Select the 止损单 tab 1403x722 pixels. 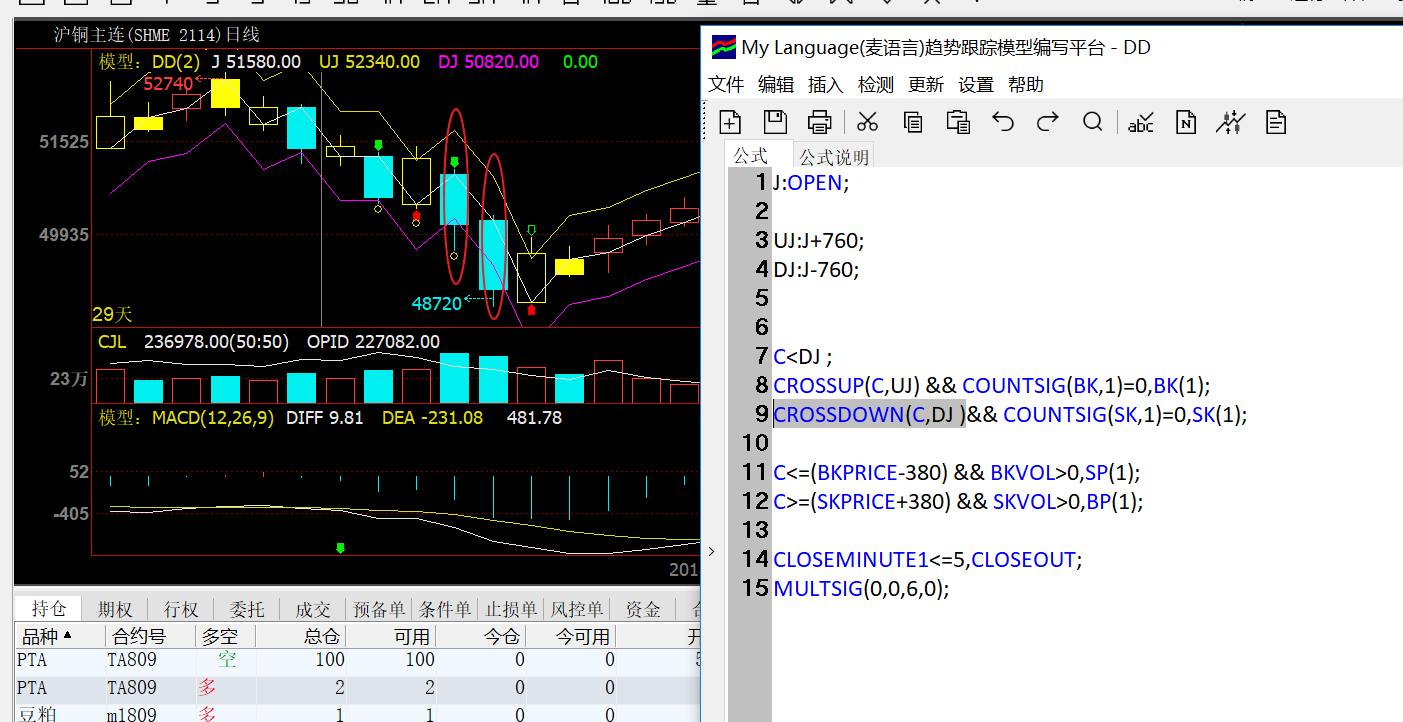pyautogui.click(x=511, y=609)
